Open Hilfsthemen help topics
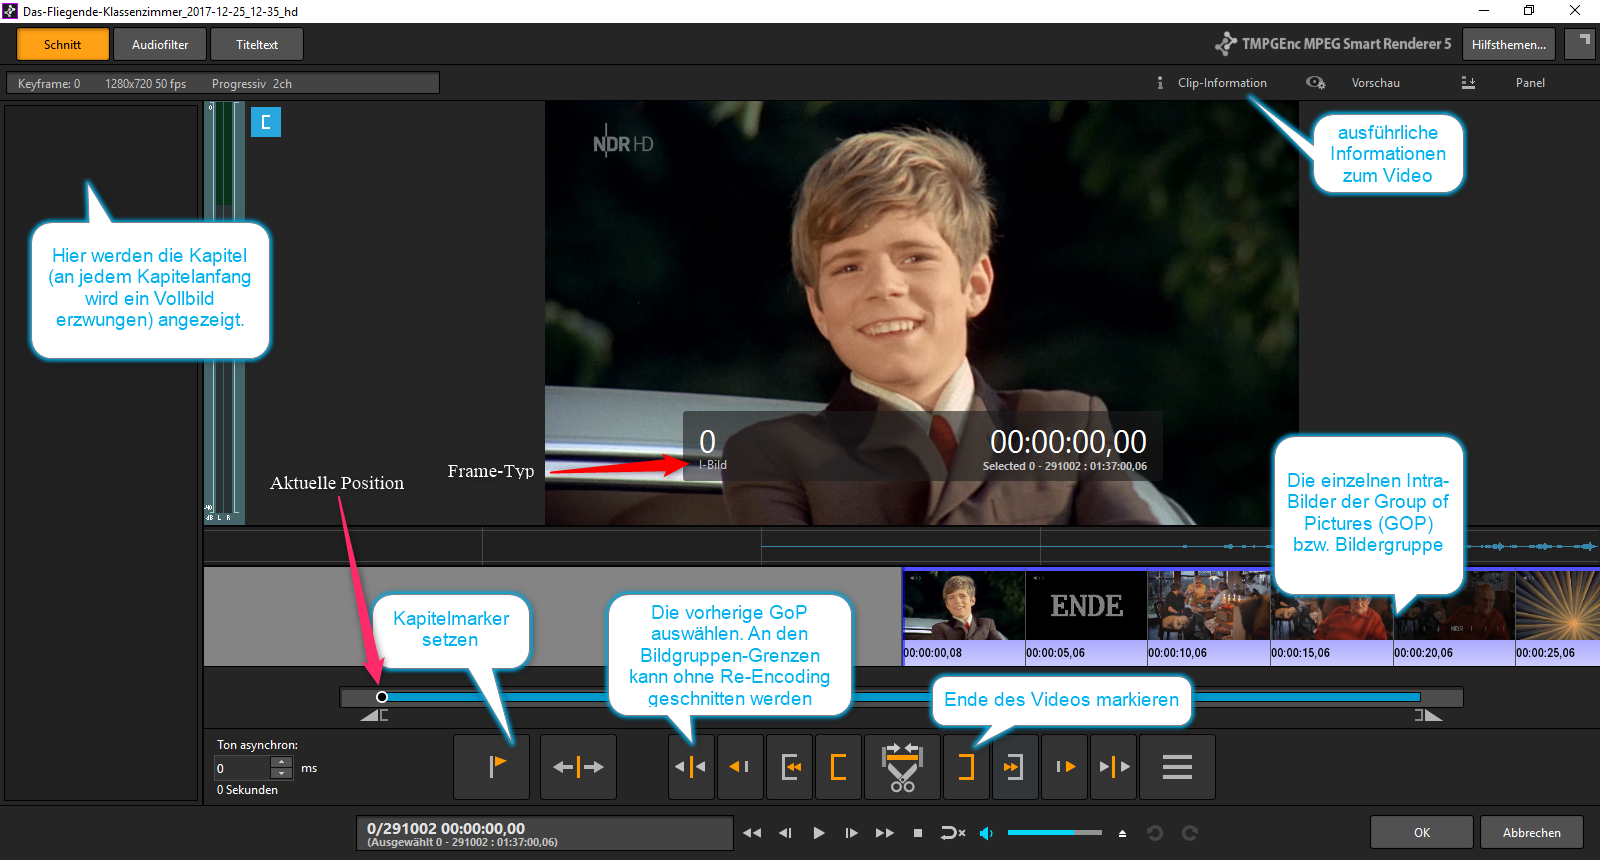1600x860 pixels. click(x=1508, y=45)
